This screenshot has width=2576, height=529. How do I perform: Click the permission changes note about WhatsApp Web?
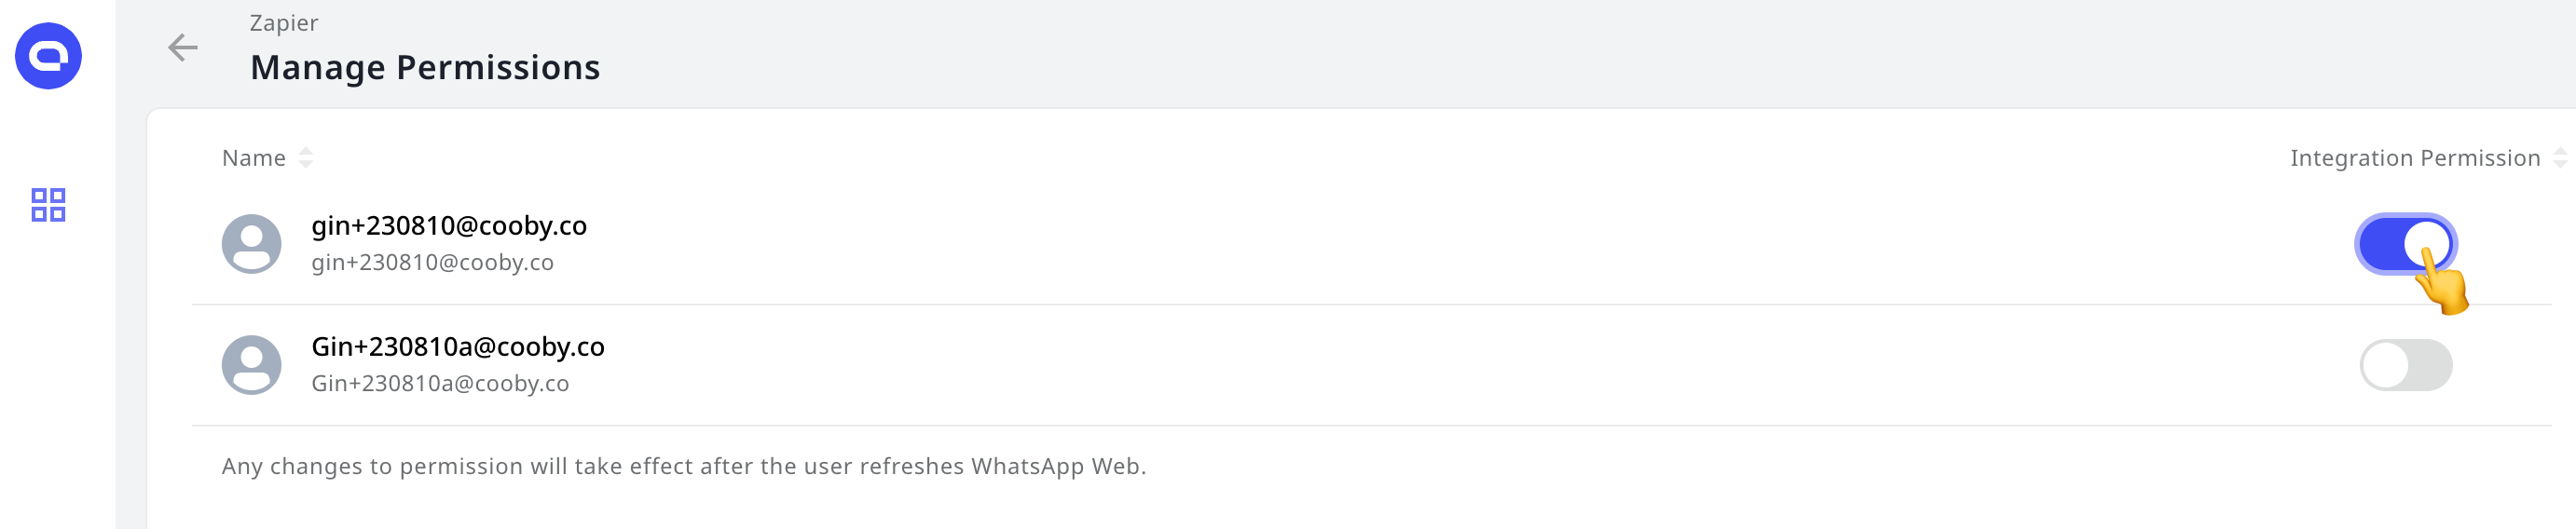(x=684, y=467)
